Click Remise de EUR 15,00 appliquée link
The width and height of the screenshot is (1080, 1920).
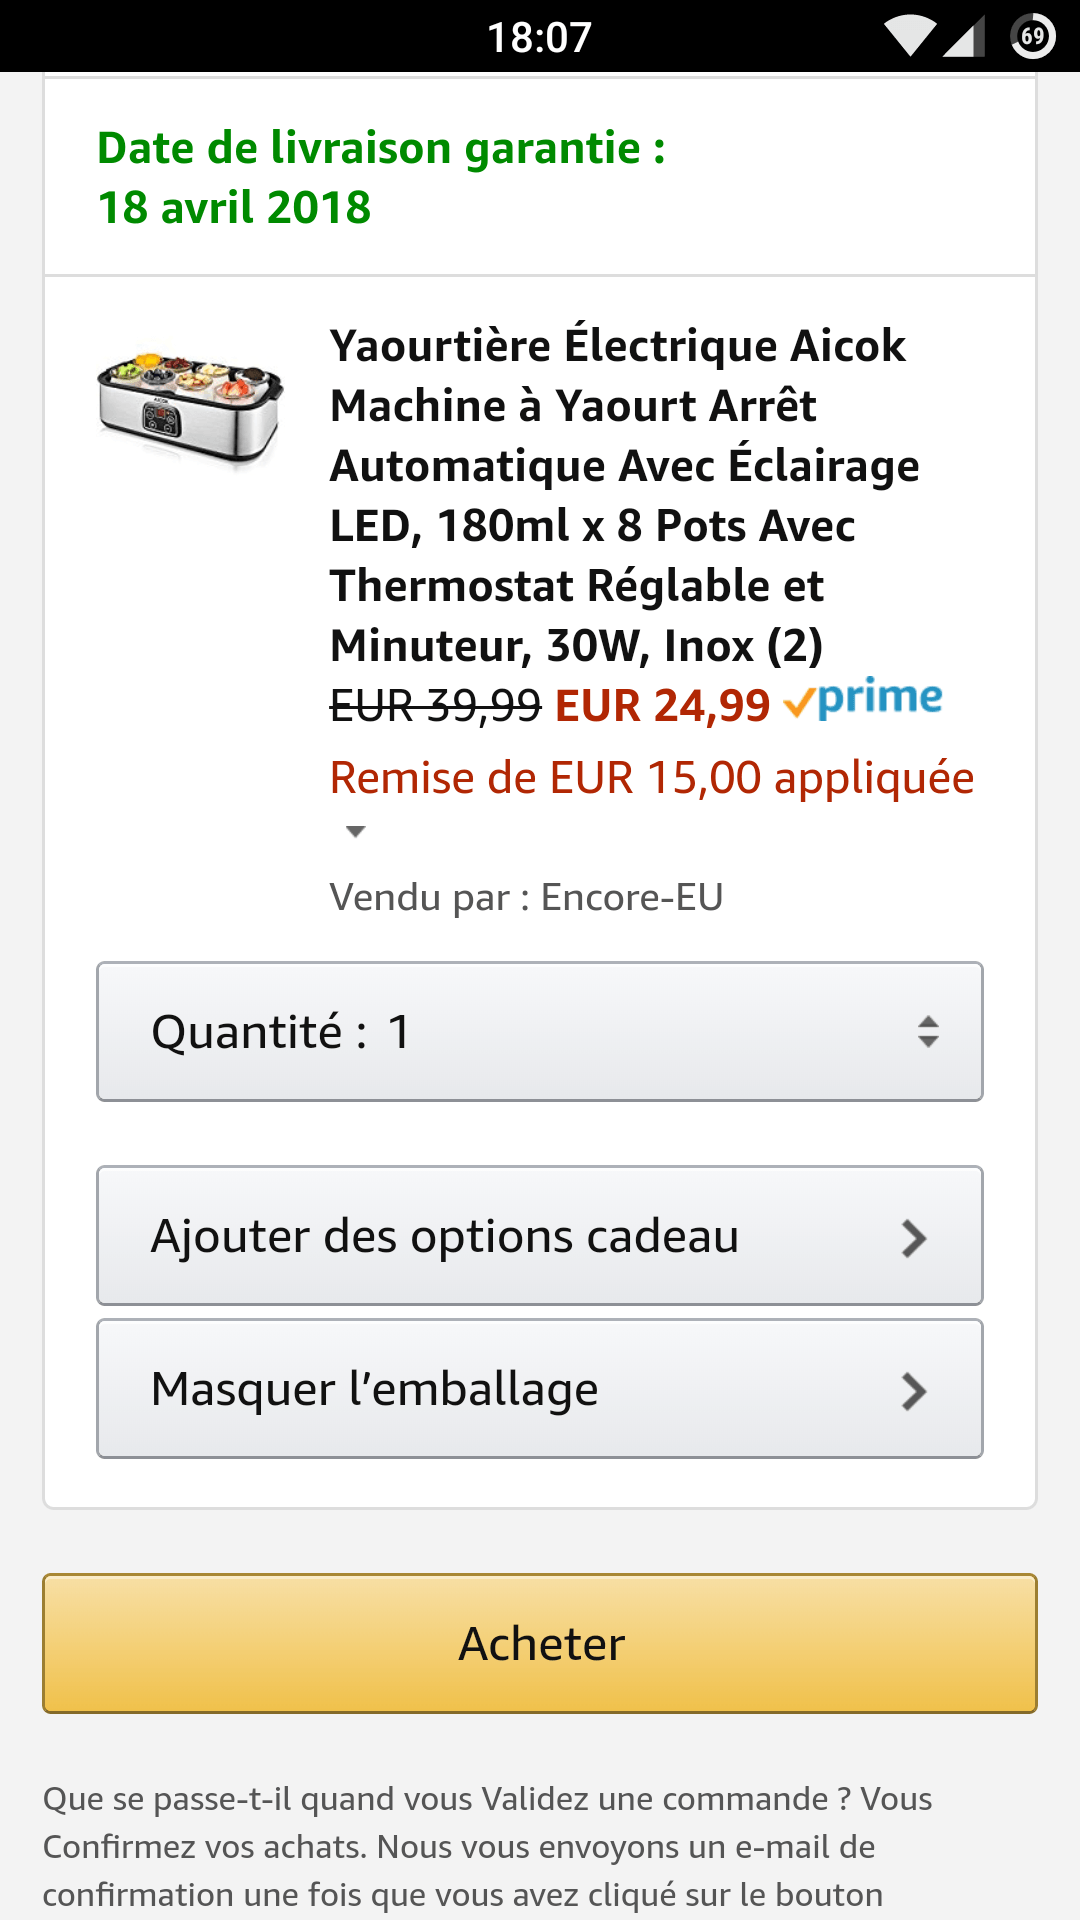(x=652, y=778)
